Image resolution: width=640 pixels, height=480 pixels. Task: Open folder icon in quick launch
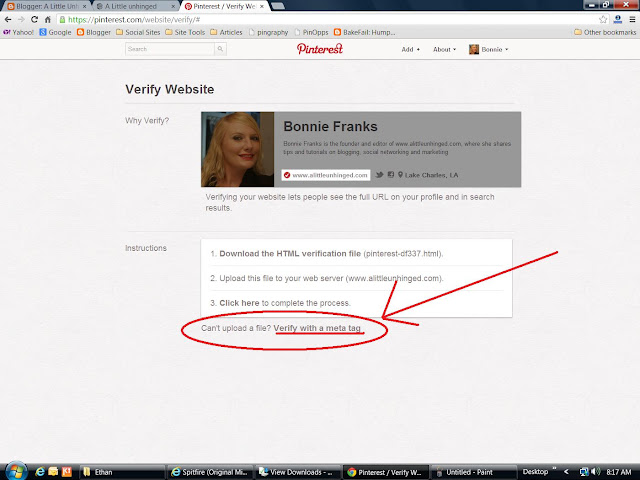tap(53, 472)
